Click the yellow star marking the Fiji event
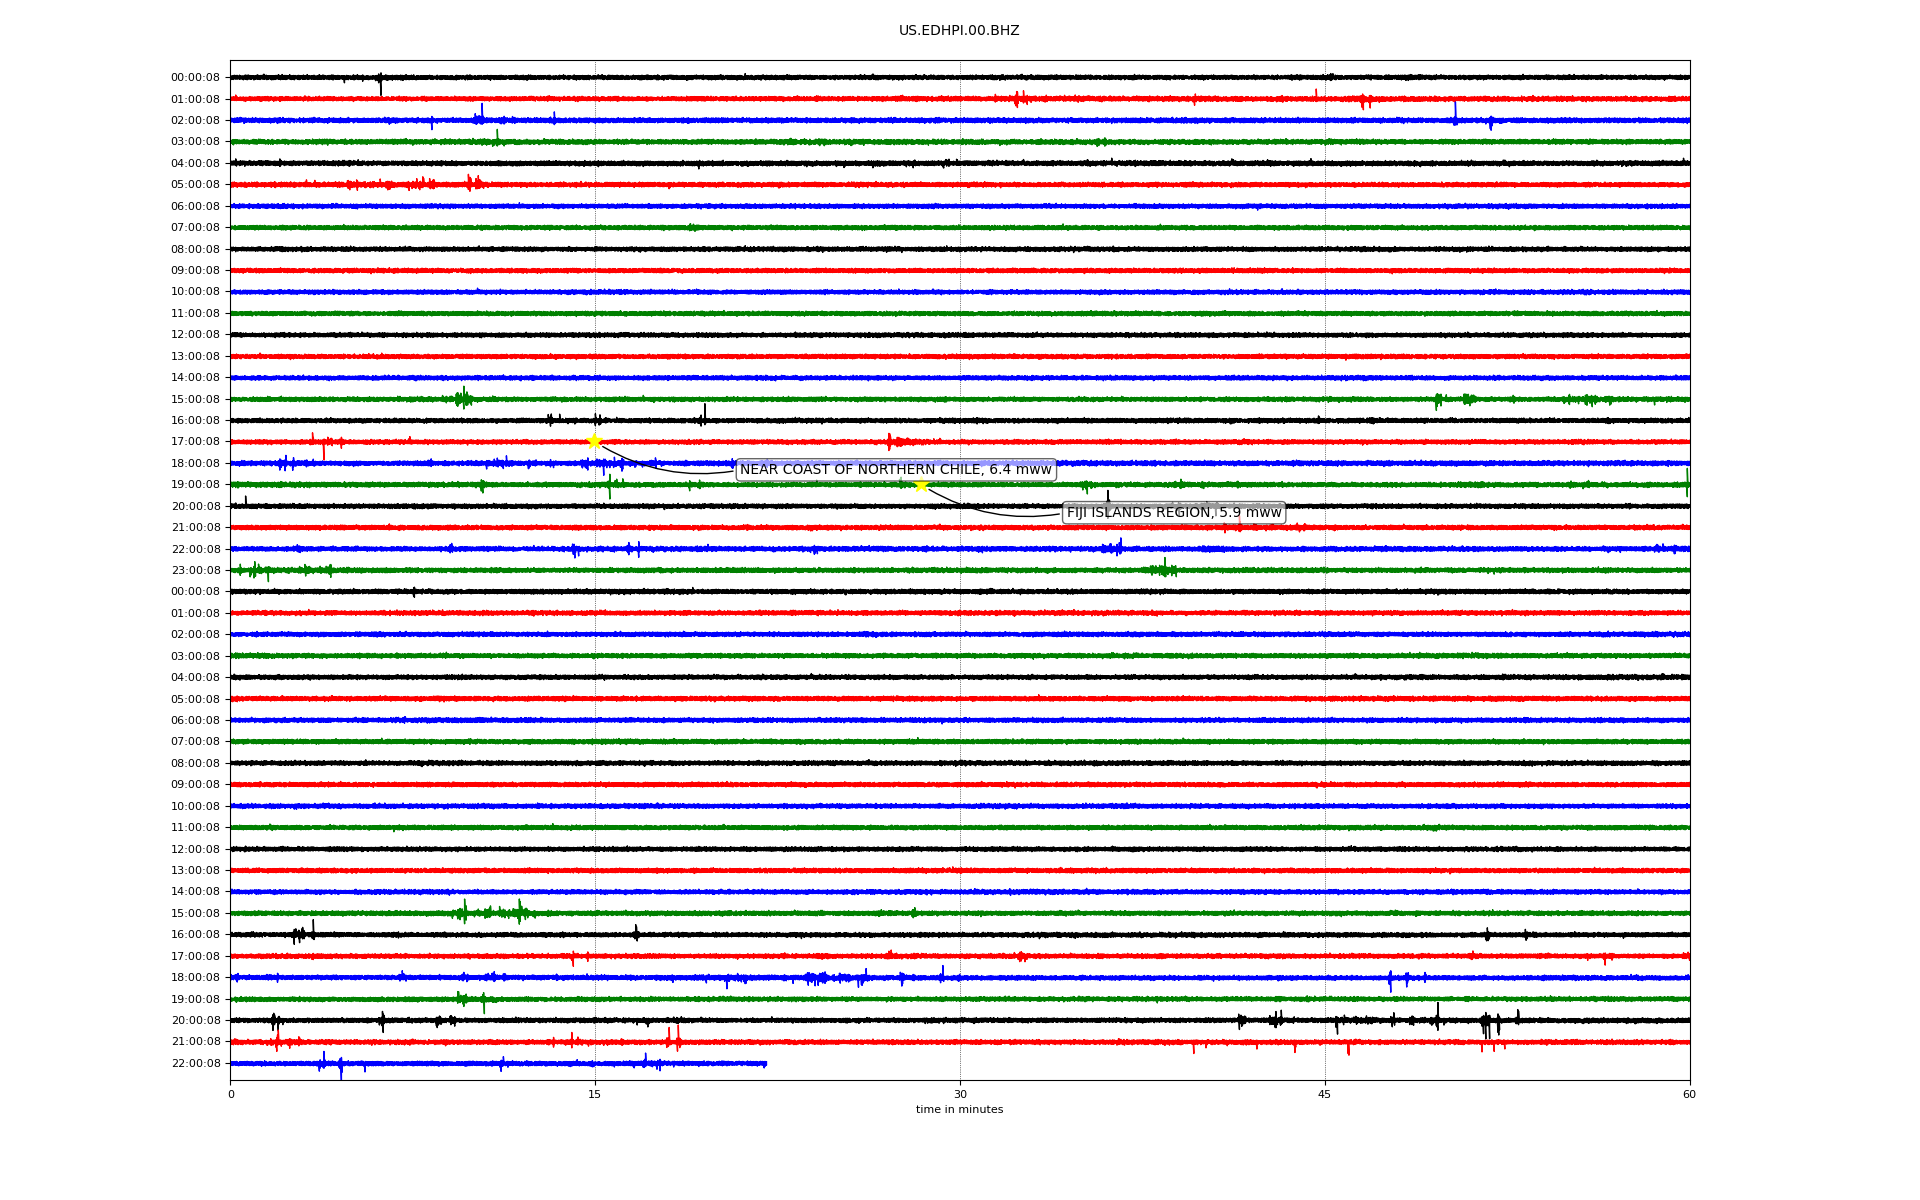1920x1200 pixels. point(921,485)
